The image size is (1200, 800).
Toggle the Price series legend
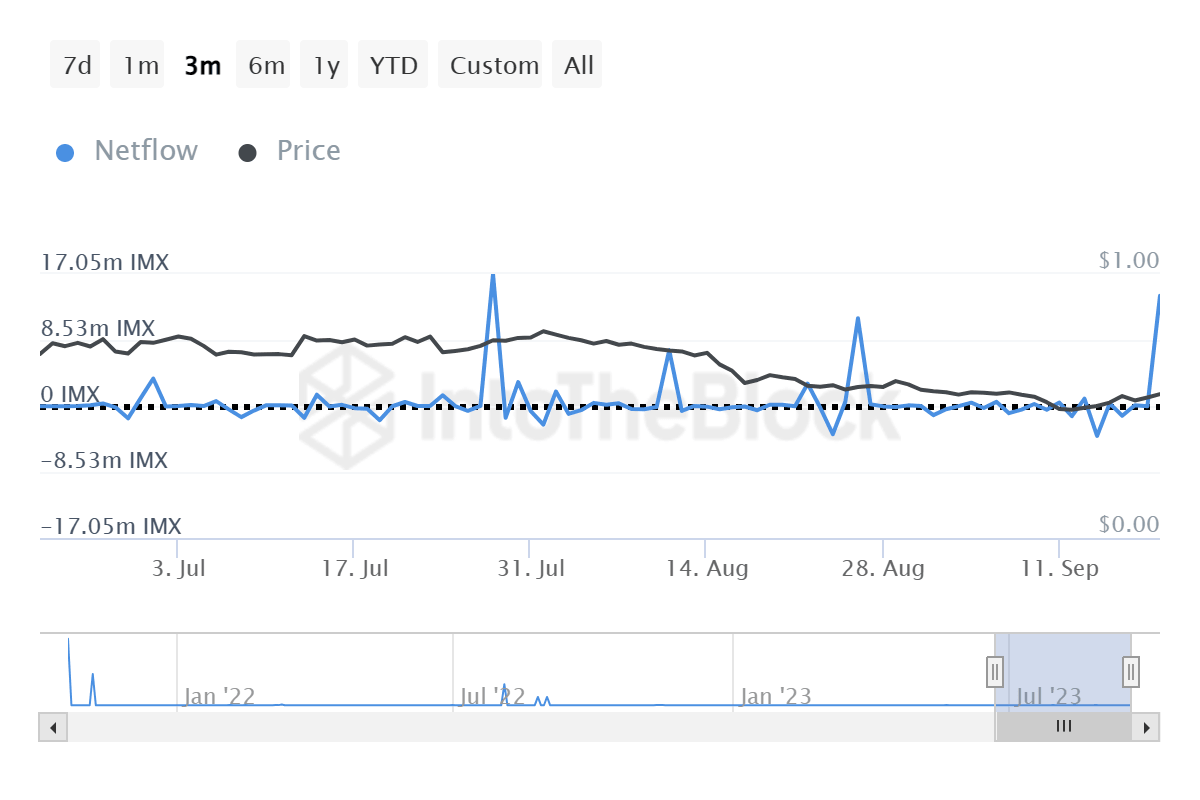point(308,151)
